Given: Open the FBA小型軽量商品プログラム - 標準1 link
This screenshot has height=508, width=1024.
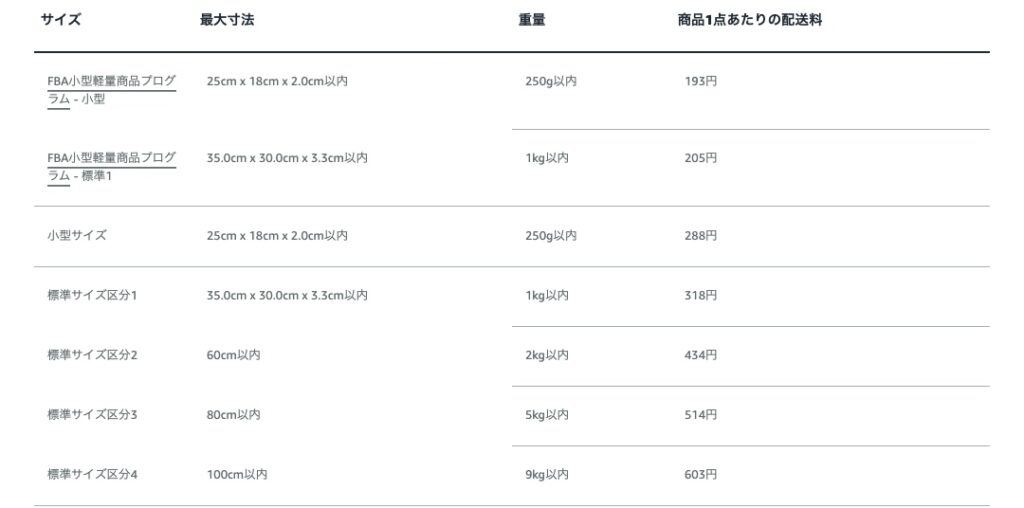Looking at the screenshot, I should click(111, 158).
